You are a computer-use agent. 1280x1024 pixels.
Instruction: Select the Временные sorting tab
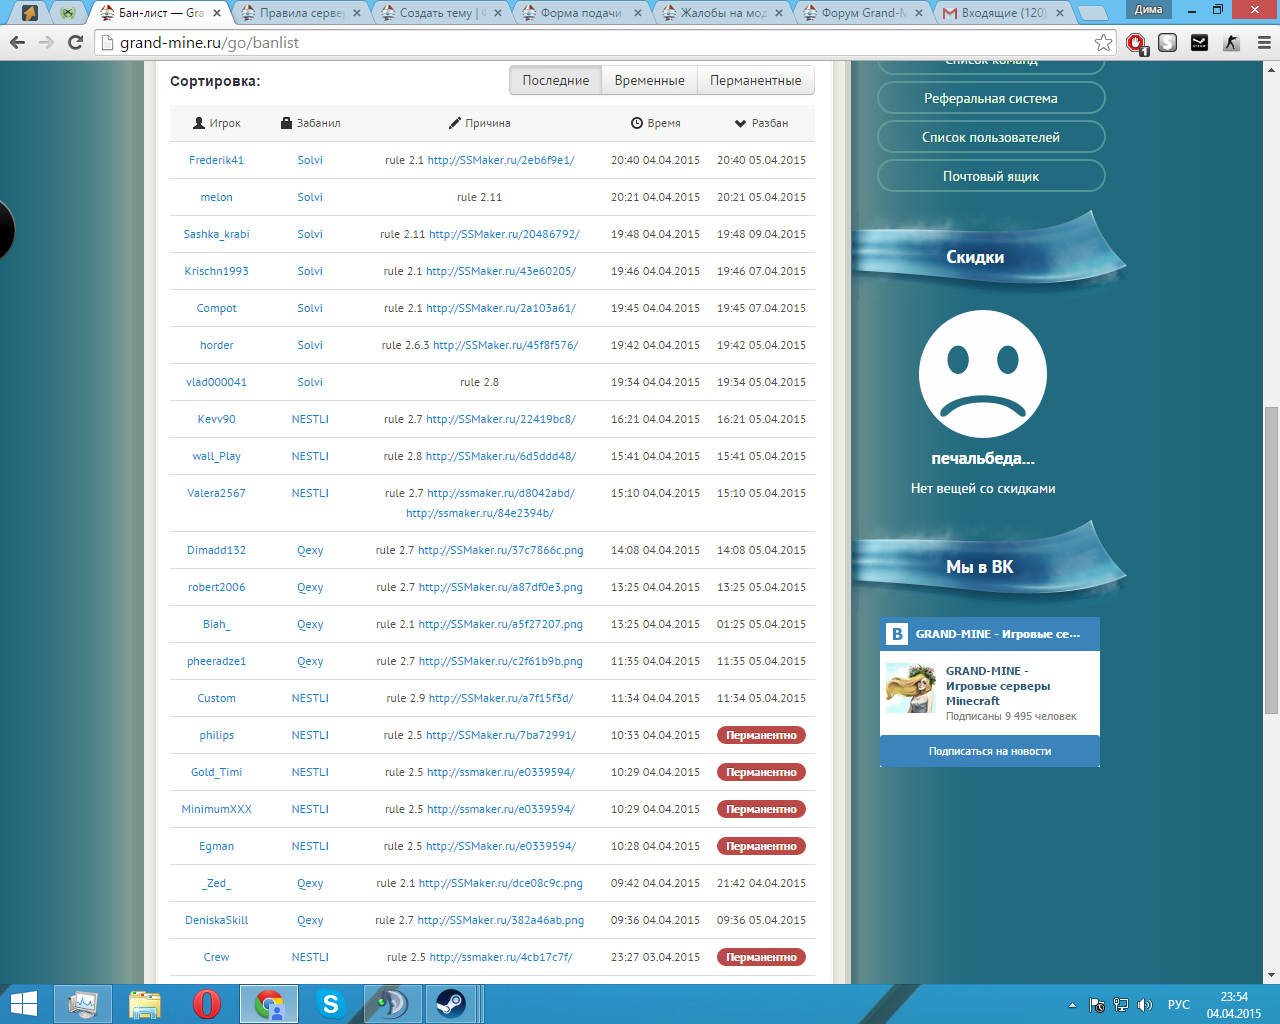point(650,80)
